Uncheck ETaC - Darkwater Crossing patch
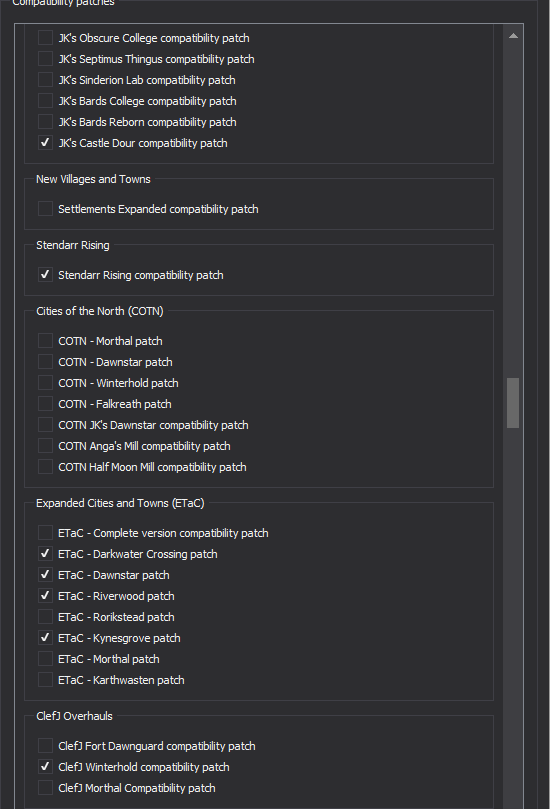 (x=45, y=554)
